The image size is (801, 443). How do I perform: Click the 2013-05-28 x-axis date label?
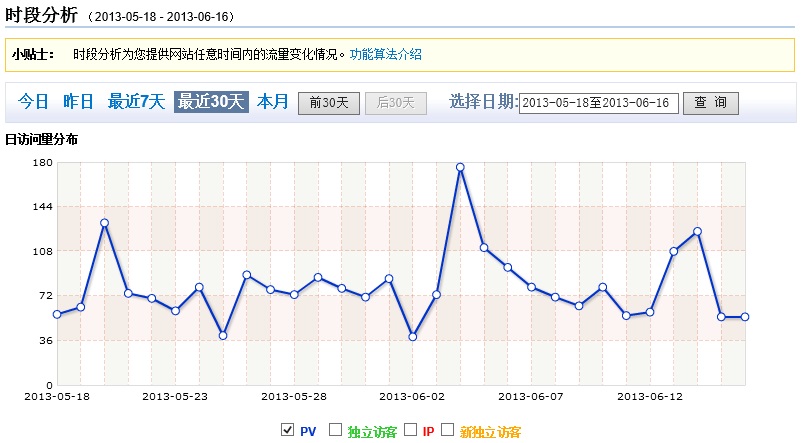(294, 396)
